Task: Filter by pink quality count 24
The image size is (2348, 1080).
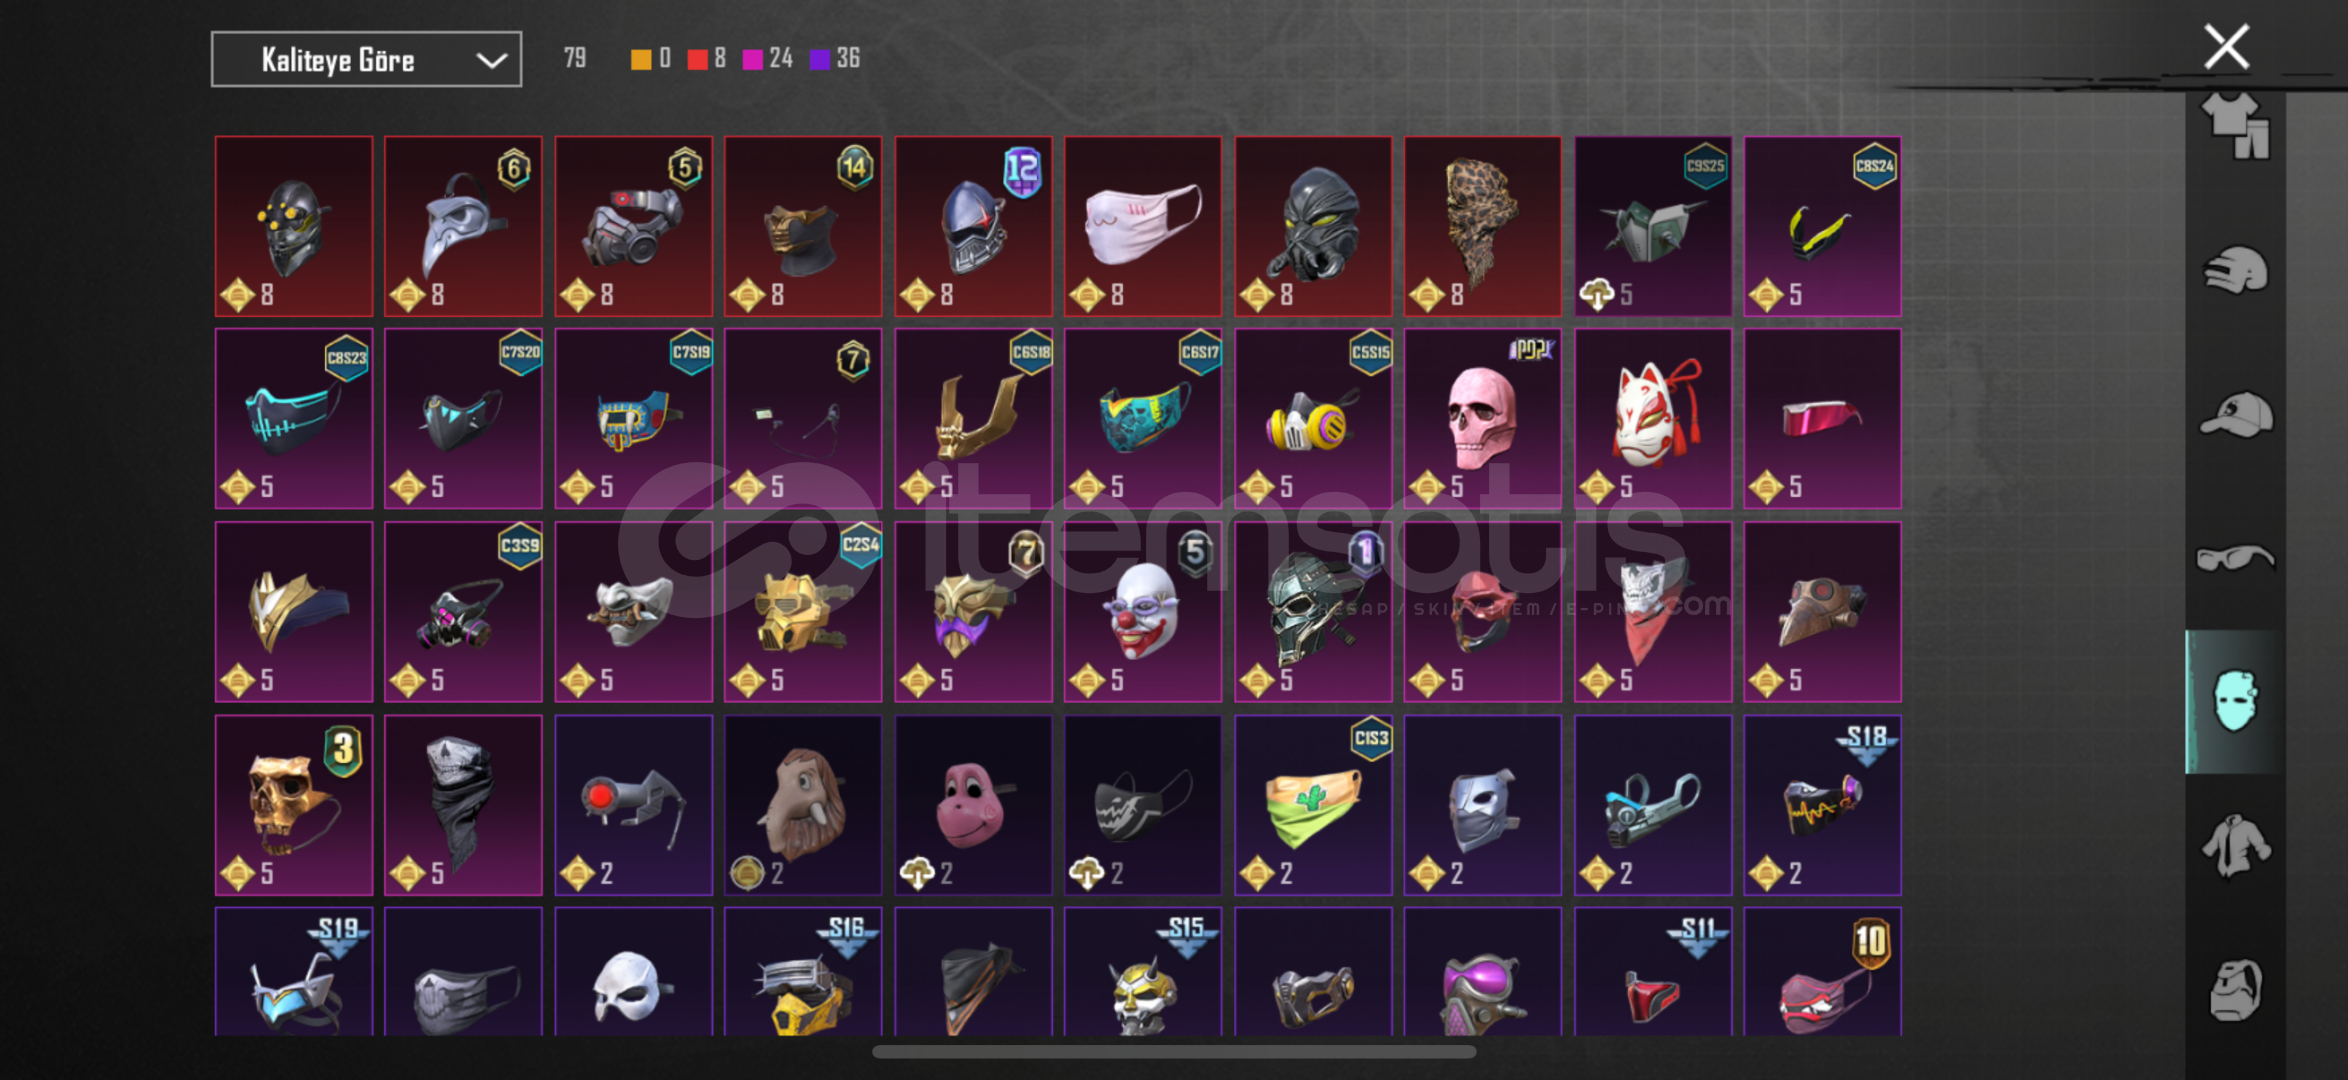Action: click(x=767, y=59)
